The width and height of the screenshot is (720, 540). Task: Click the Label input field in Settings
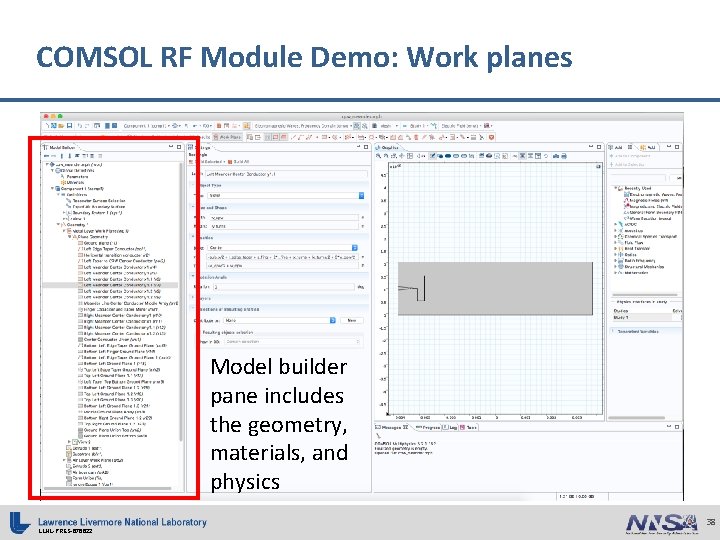286,174
